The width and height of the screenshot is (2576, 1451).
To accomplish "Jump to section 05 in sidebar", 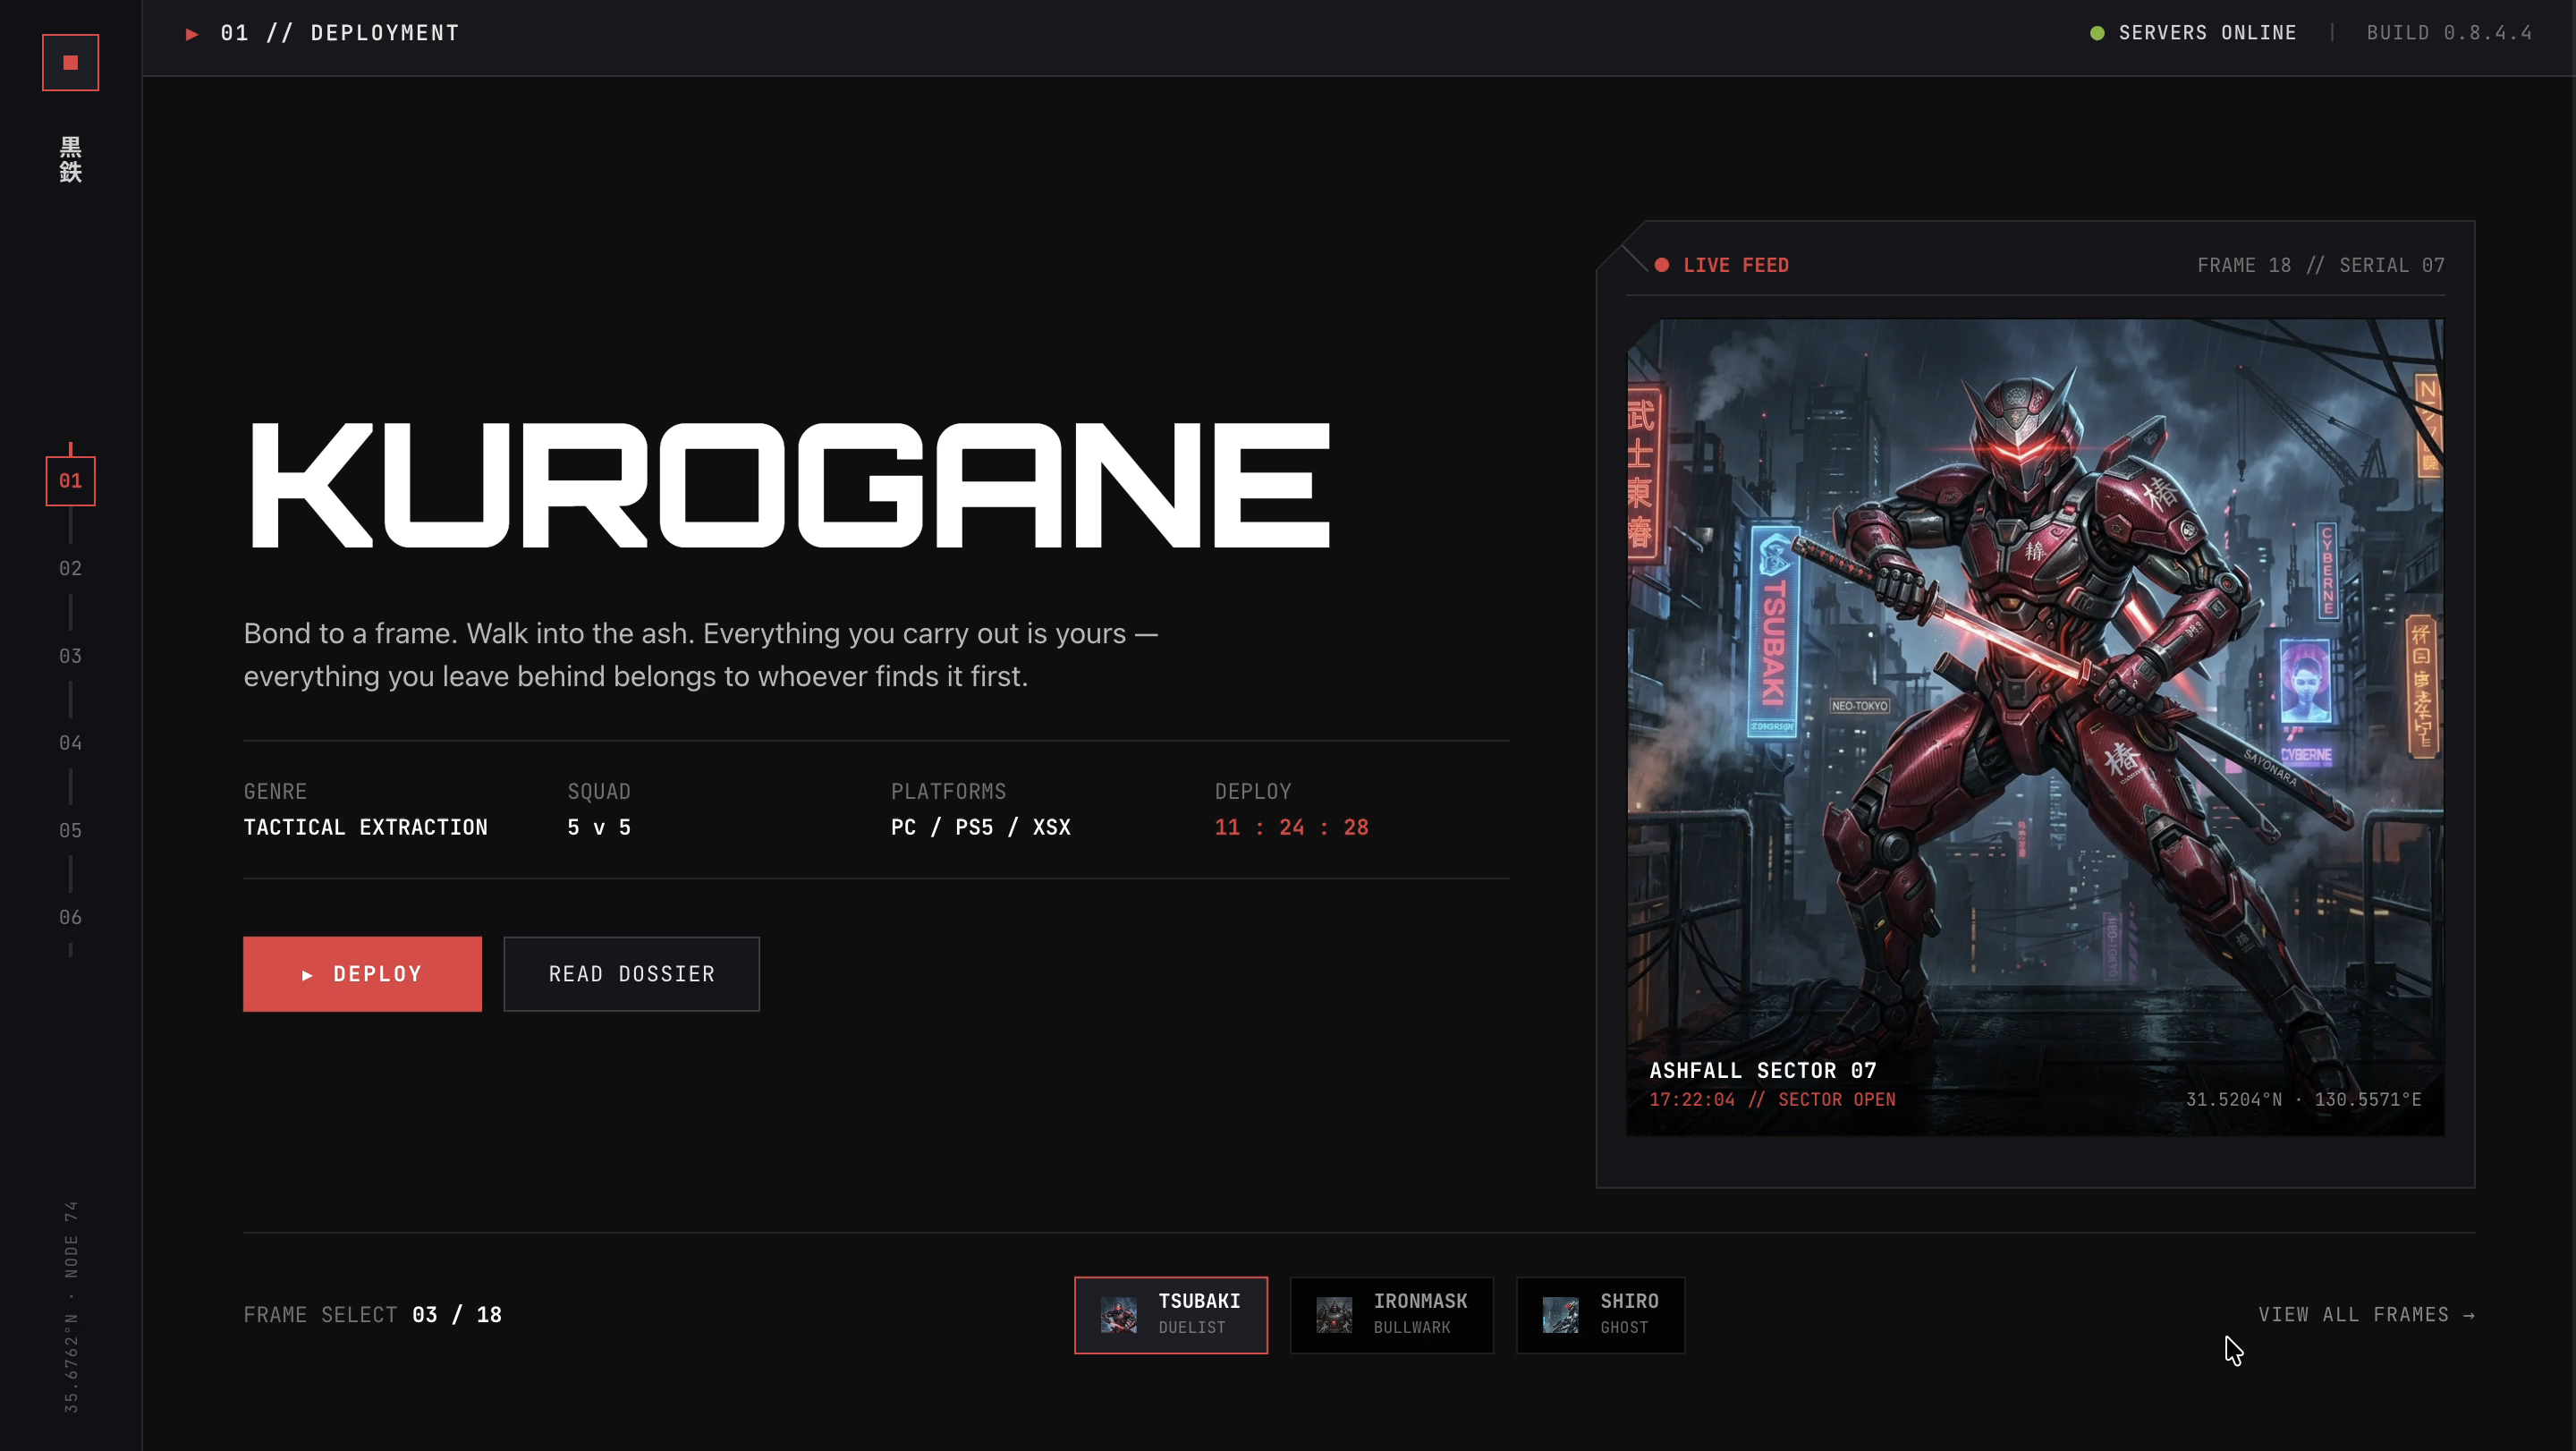I will coord(70,831).
